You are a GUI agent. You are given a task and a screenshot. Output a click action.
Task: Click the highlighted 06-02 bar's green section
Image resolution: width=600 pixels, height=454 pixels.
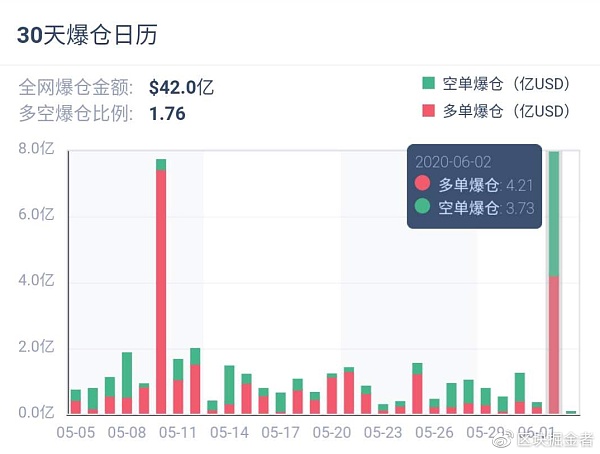554,212
